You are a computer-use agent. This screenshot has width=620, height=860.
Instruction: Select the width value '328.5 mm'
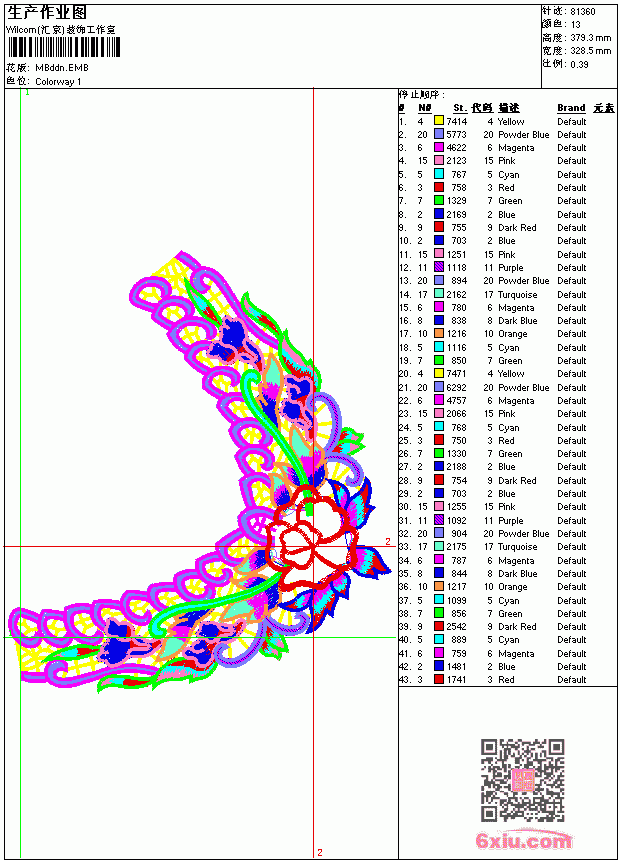(590, 51)
